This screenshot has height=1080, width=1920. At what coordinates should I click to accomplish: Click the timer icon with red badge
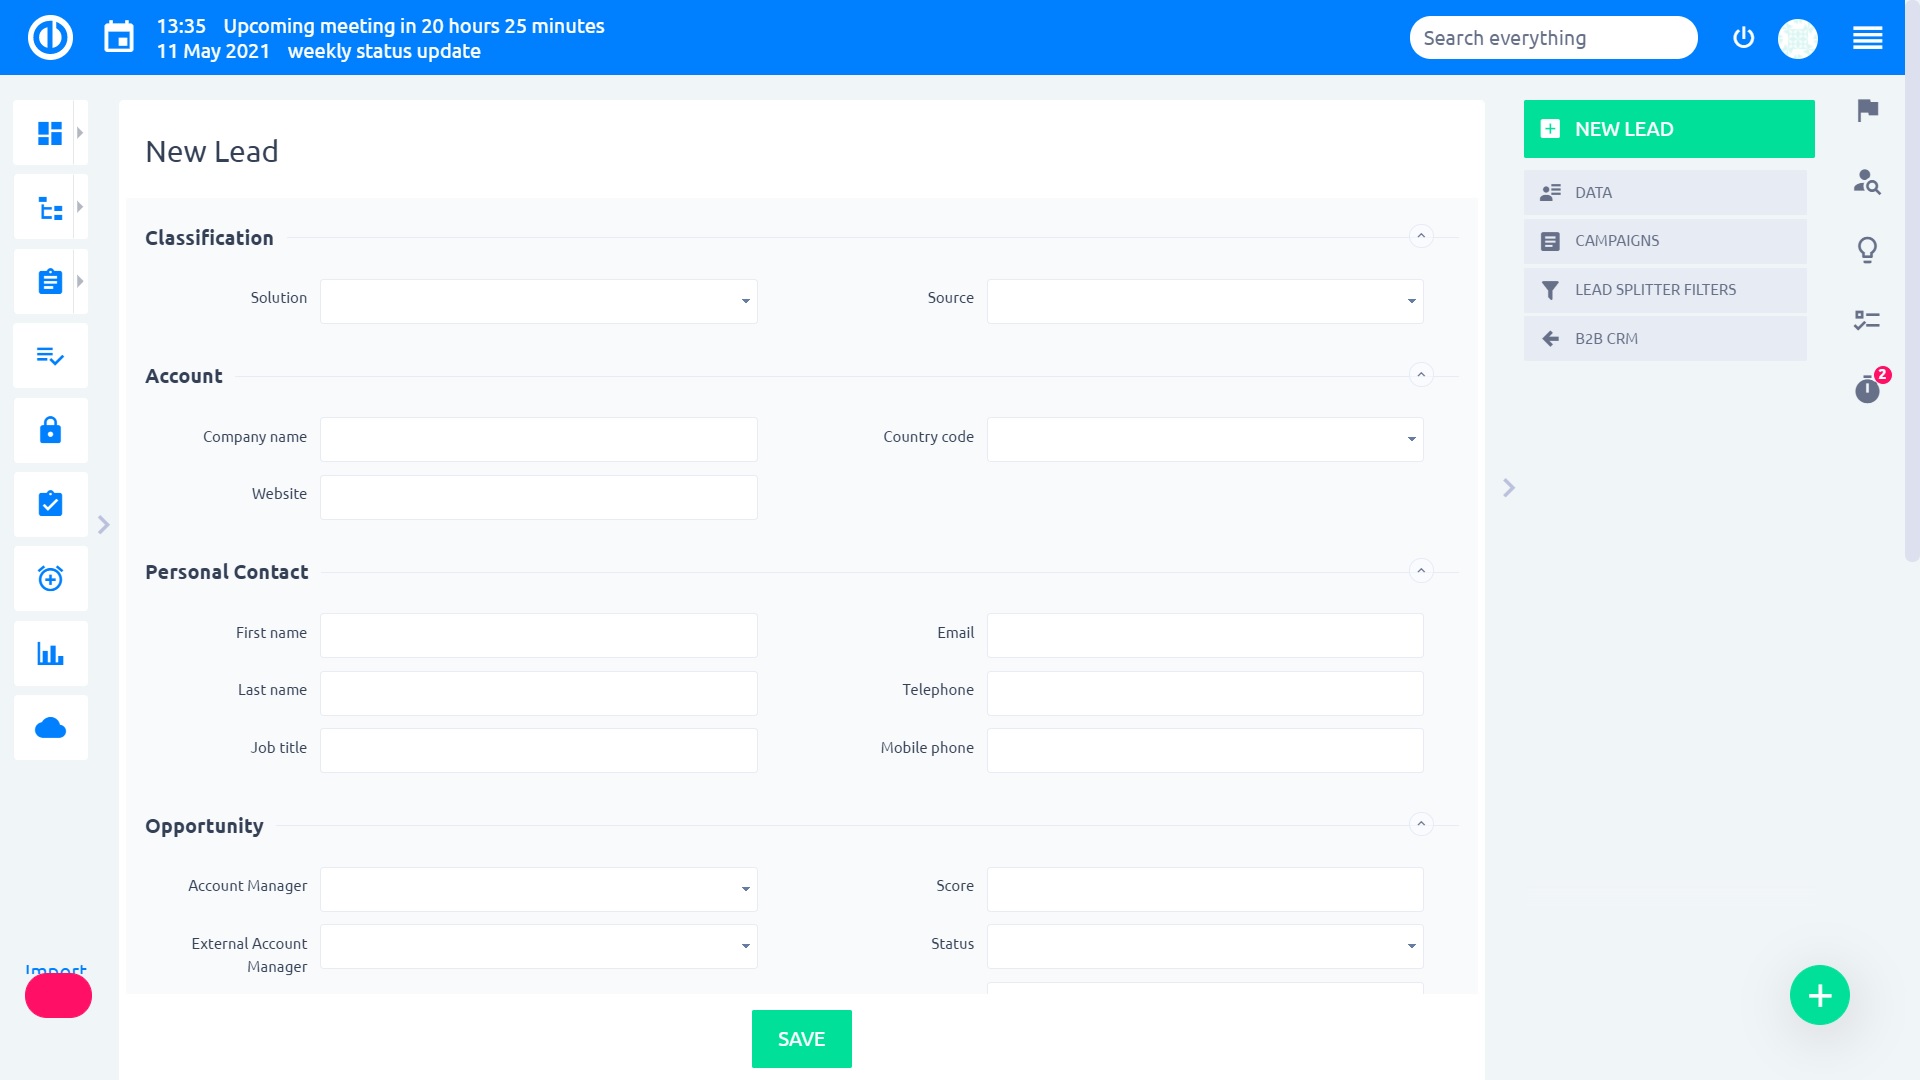tap(1866, 391)
